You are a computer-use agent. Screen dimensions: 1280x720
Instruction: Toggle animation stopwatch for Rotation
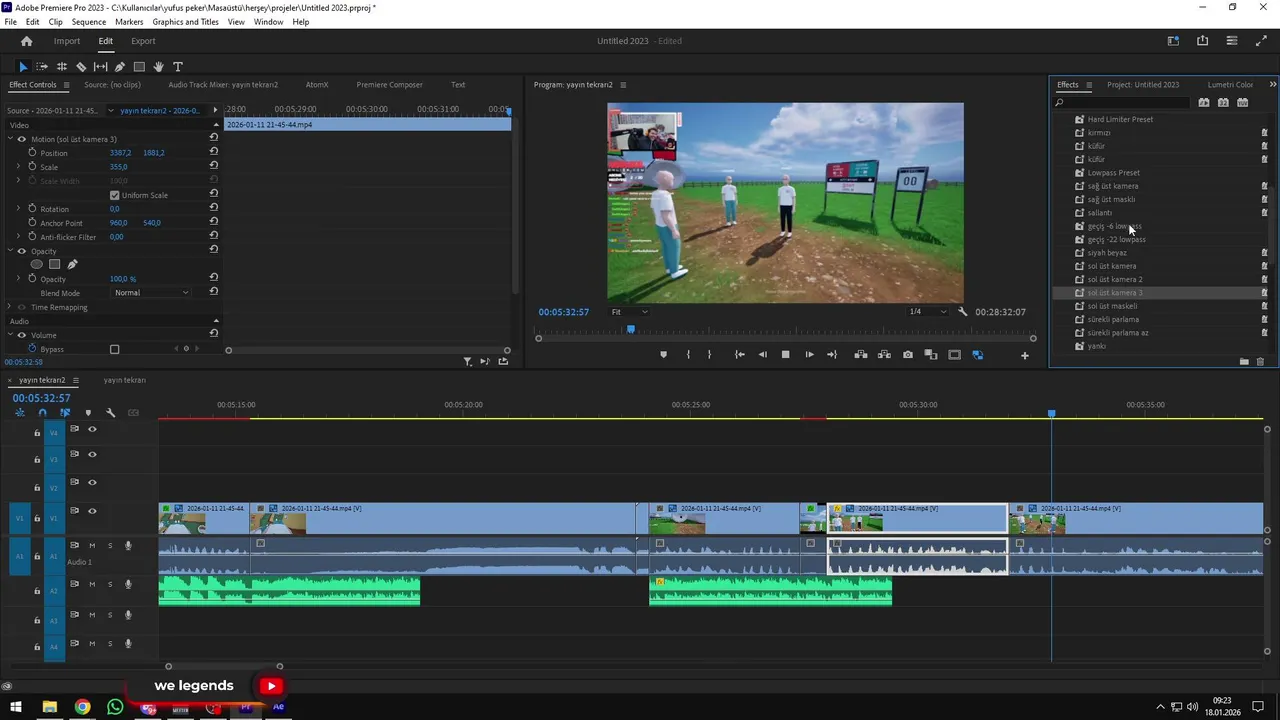32,208
